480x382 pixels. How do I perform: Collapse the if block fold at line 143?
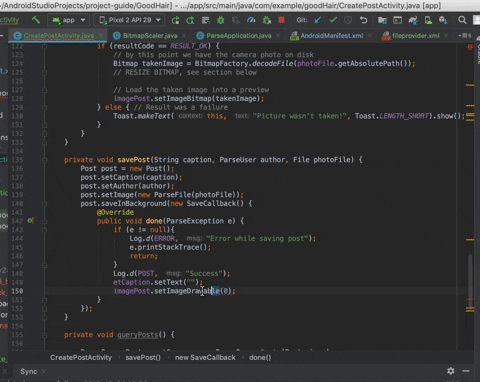click(x=44, y=230)
